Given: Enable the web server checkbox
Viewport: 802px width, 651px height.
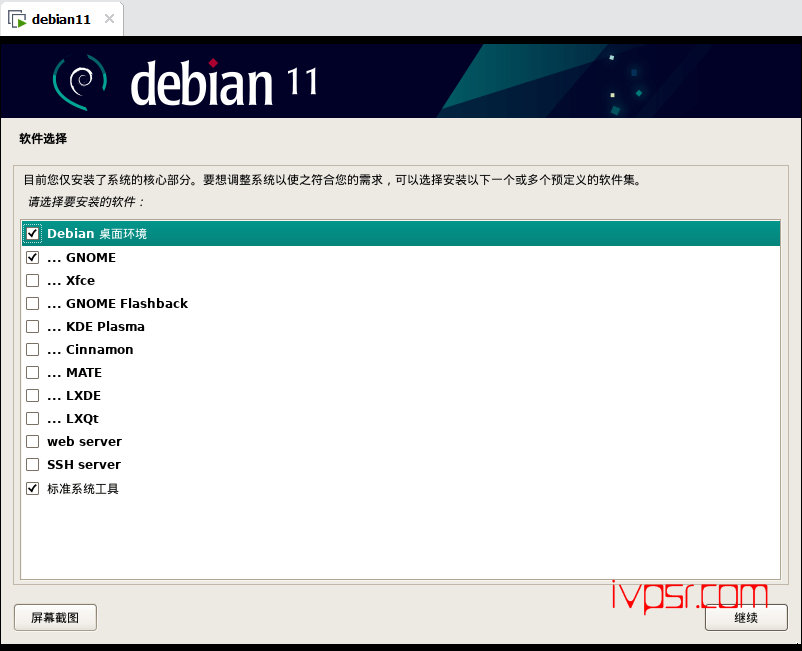Looking at the screenshot, I should pyautogui.click(x=32, y=441).
